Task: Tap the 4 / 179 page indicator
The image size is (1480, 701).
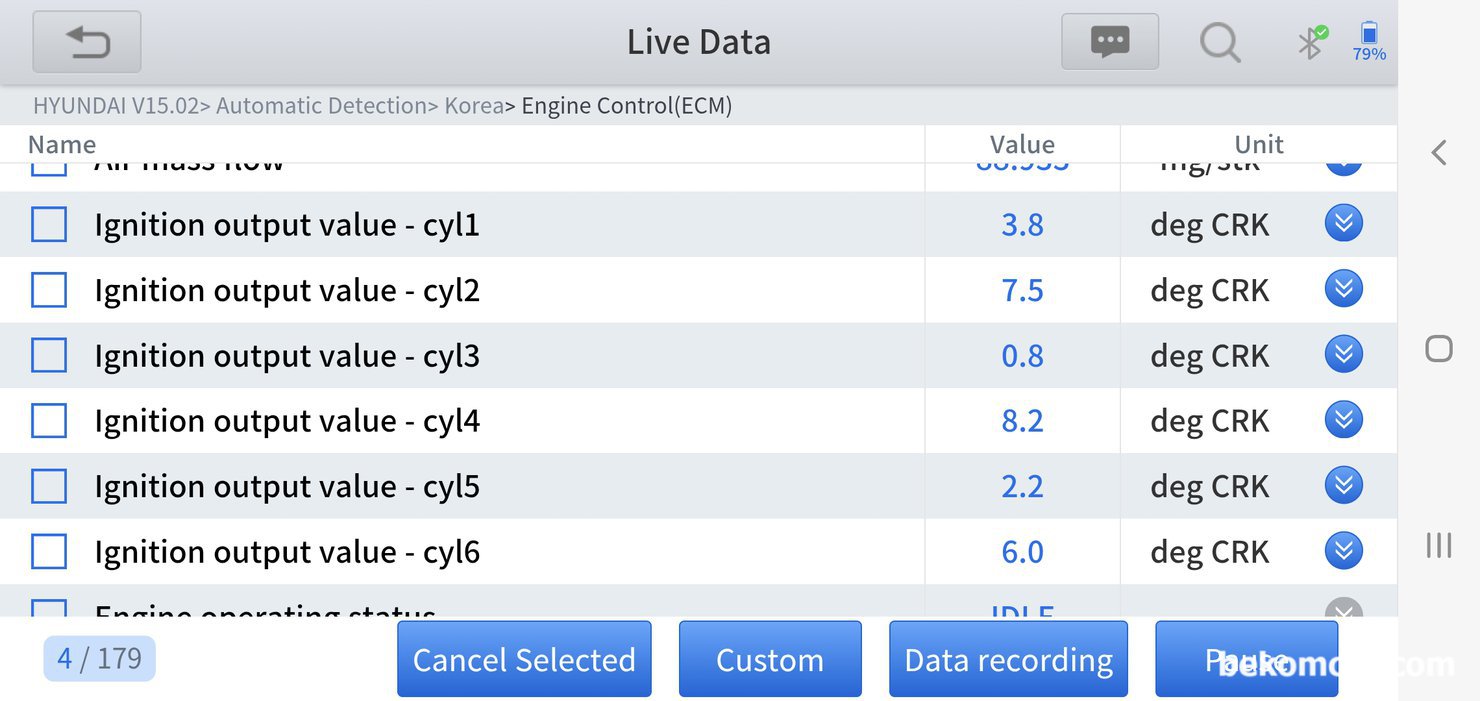Action: pyautogui.click(x=99, y=659)
